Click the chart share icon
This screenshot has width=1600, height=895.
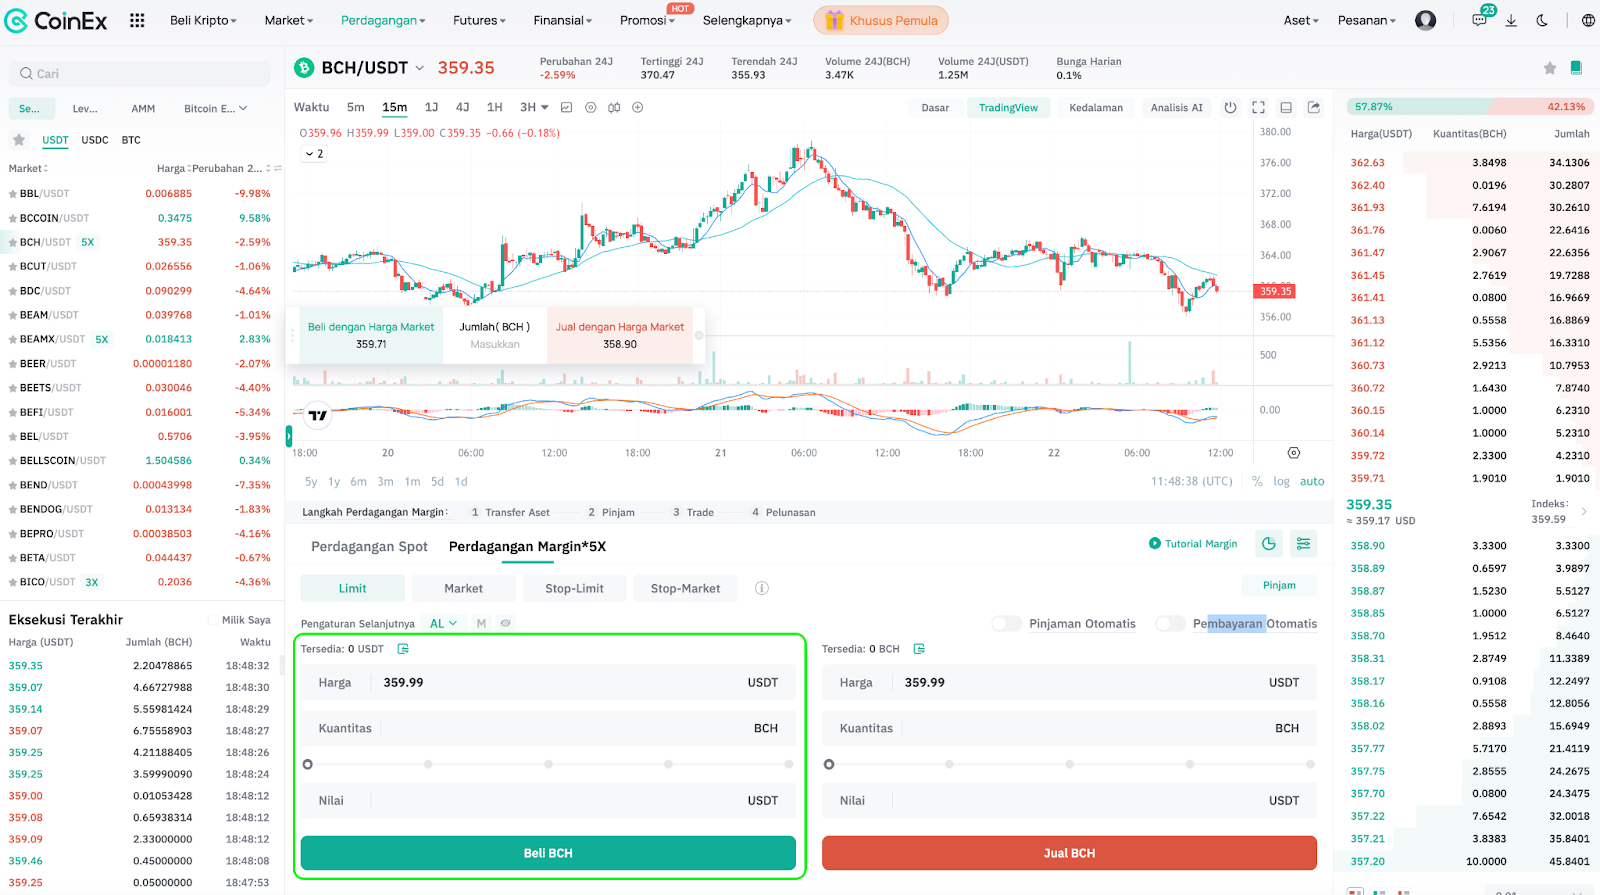(1314, 108)
